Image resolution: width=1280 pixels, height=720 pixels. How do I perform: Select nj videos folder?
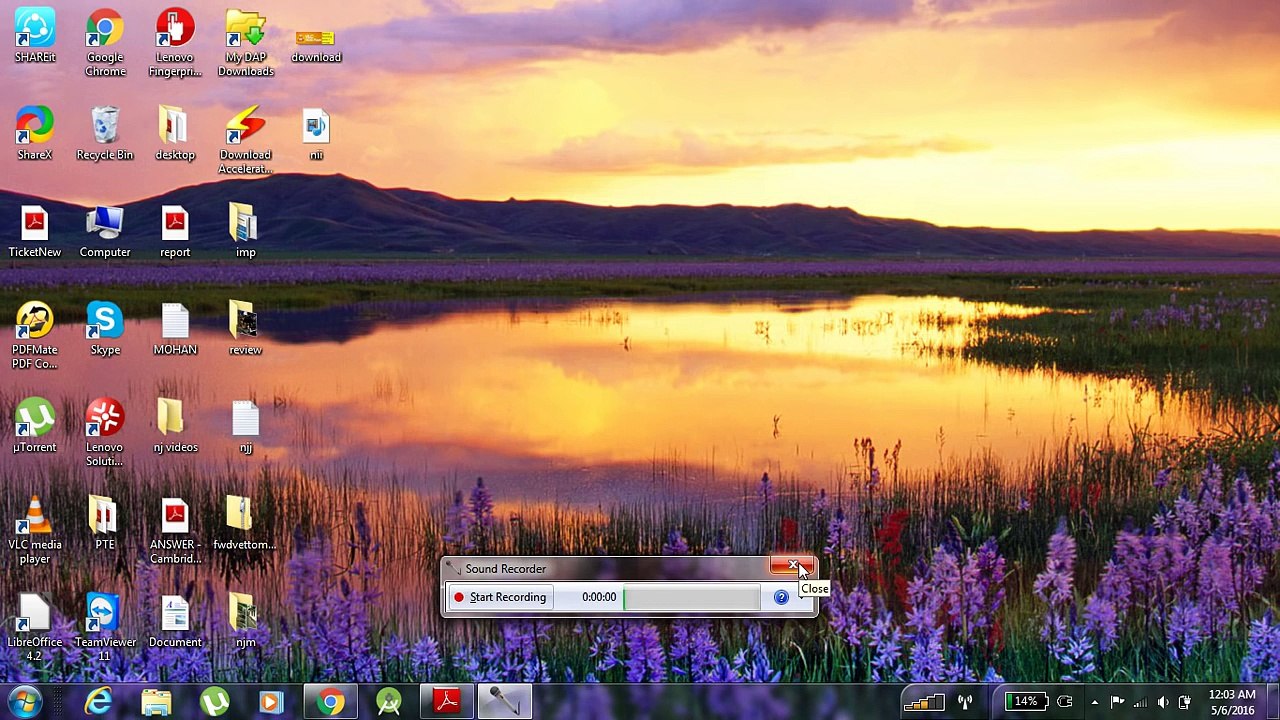click(175, 426)
